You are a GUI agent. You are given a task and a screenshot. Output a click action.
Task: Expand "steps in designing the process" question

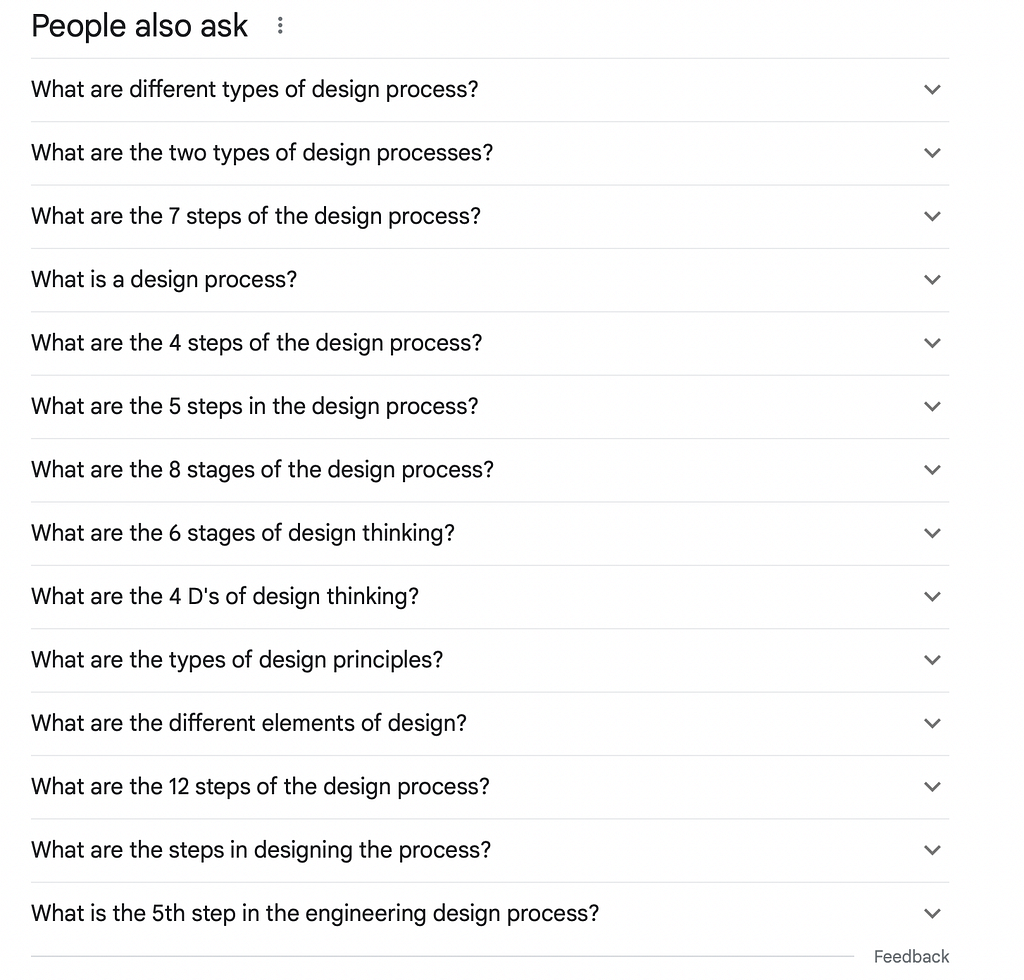(932, 850)
